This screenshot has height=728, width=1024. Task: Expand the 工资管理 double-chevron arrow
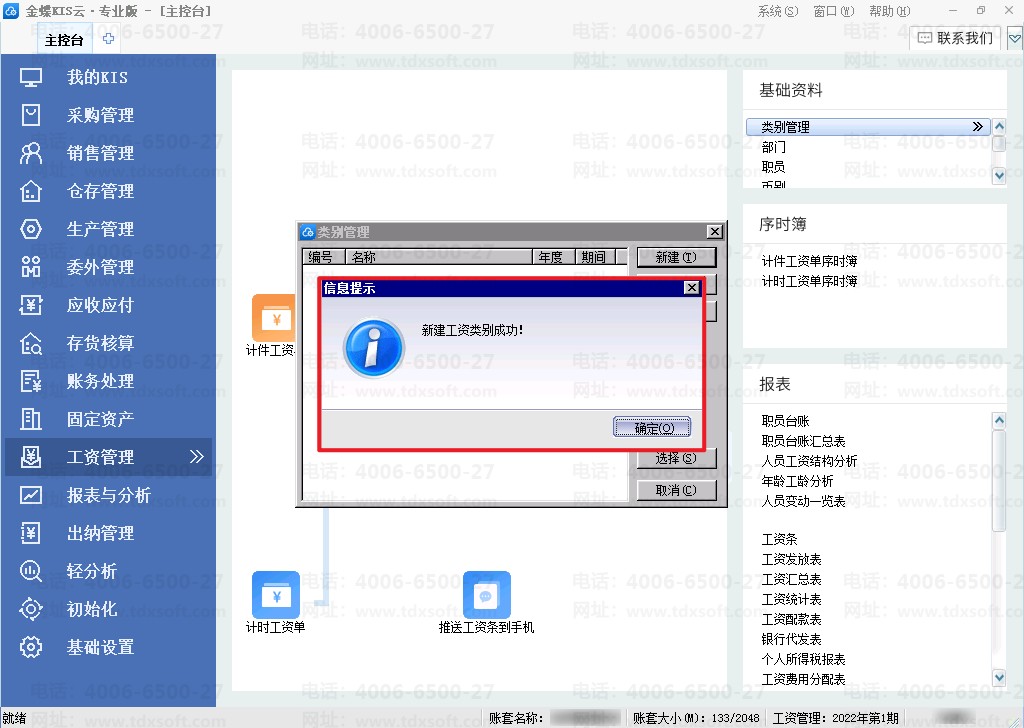click(197, 456)
